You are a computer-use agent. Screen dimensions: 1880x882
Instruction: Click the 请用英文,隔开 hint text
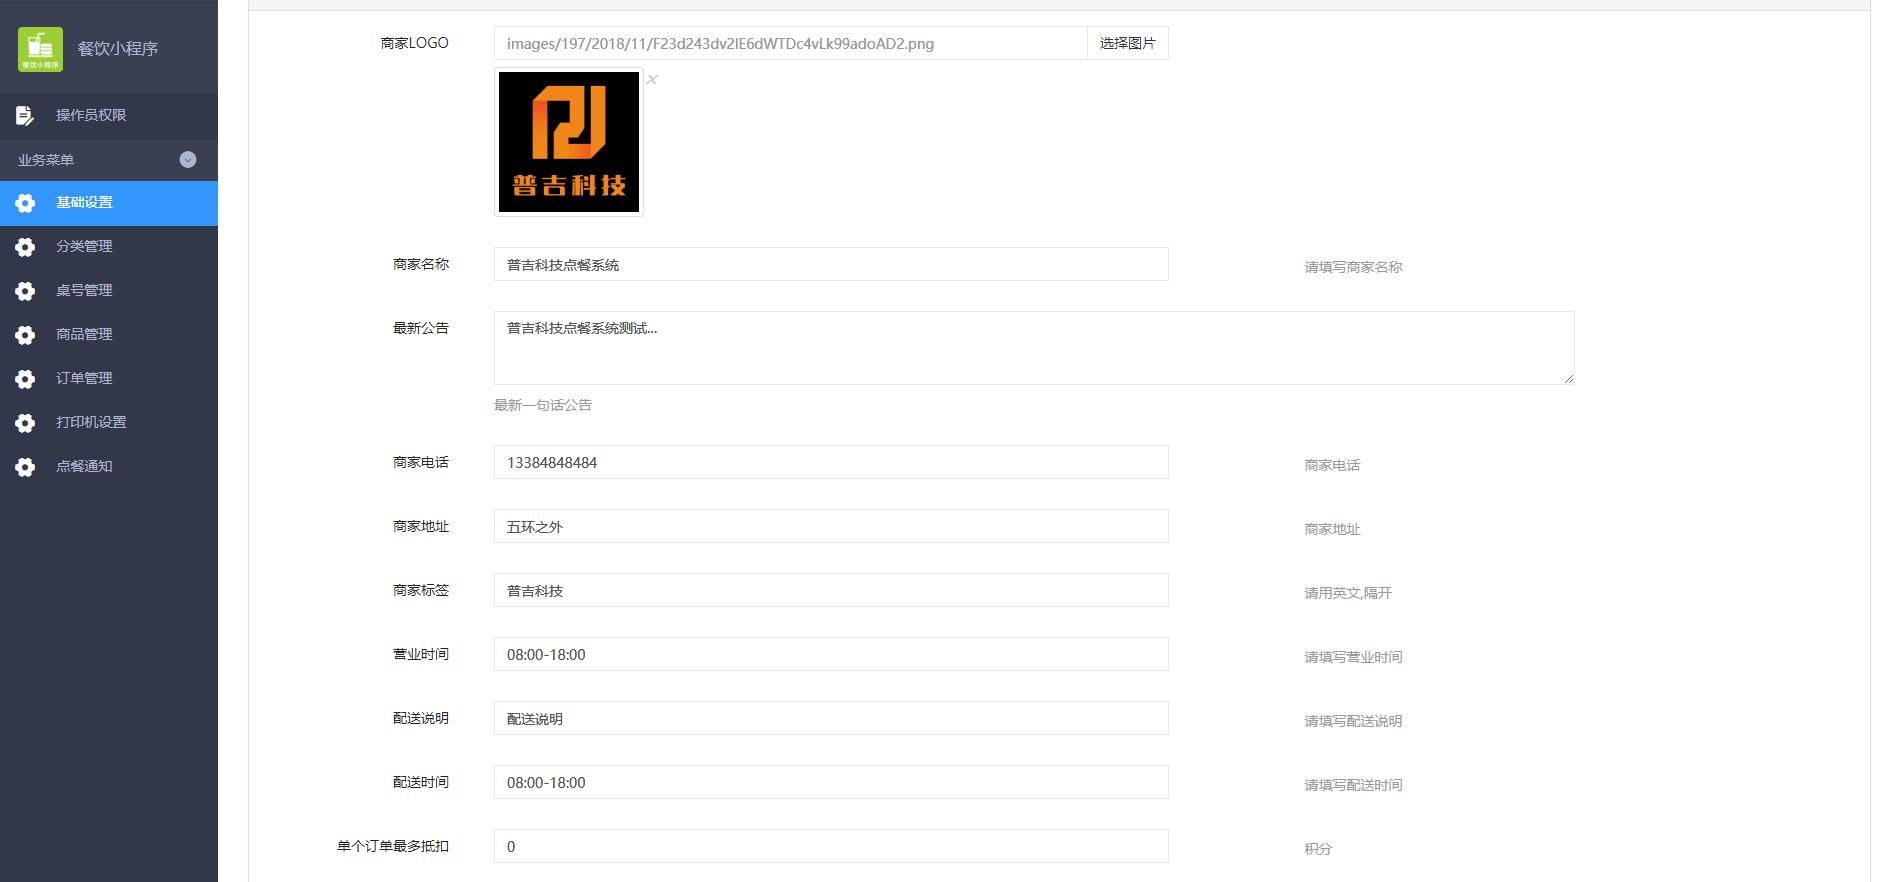pos(1348,593)
